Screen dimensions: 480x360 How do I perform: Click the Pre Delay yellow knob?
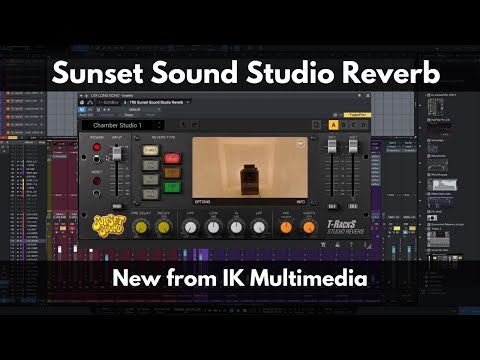tap(141, 228)
